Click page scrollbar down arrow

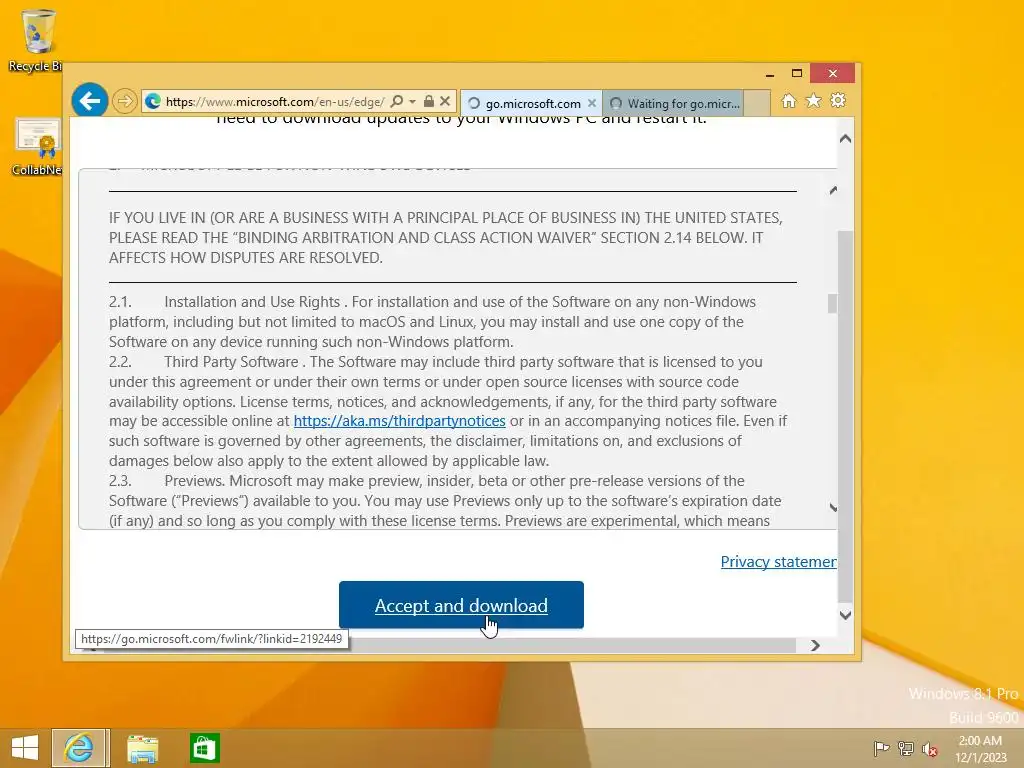pyautogui.click(x=845, y=615)
